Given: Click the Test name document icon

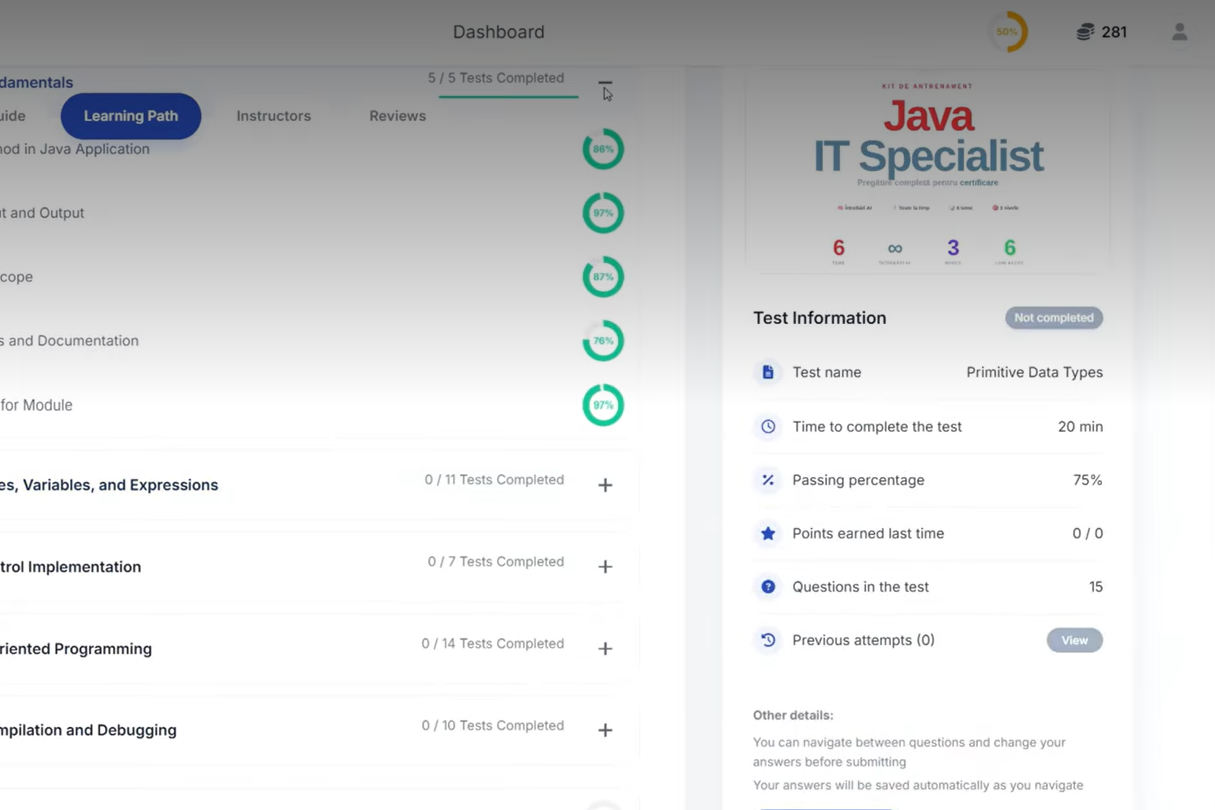Looking at the screenshot, I should tap(768, 372).
